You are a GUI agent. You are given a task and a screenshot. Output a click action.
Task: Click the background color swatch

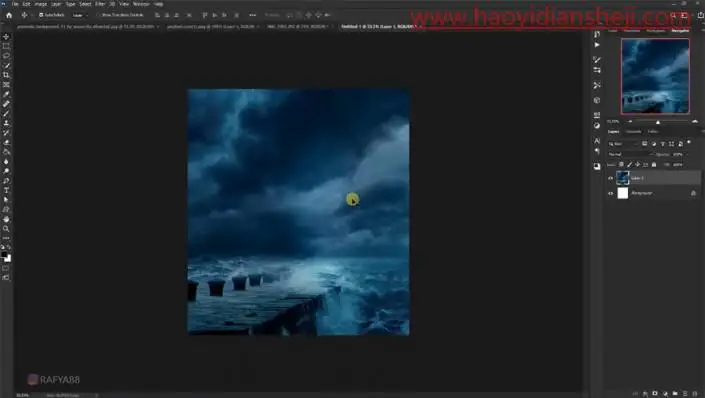pyautogui.click(x=8, y=259)
